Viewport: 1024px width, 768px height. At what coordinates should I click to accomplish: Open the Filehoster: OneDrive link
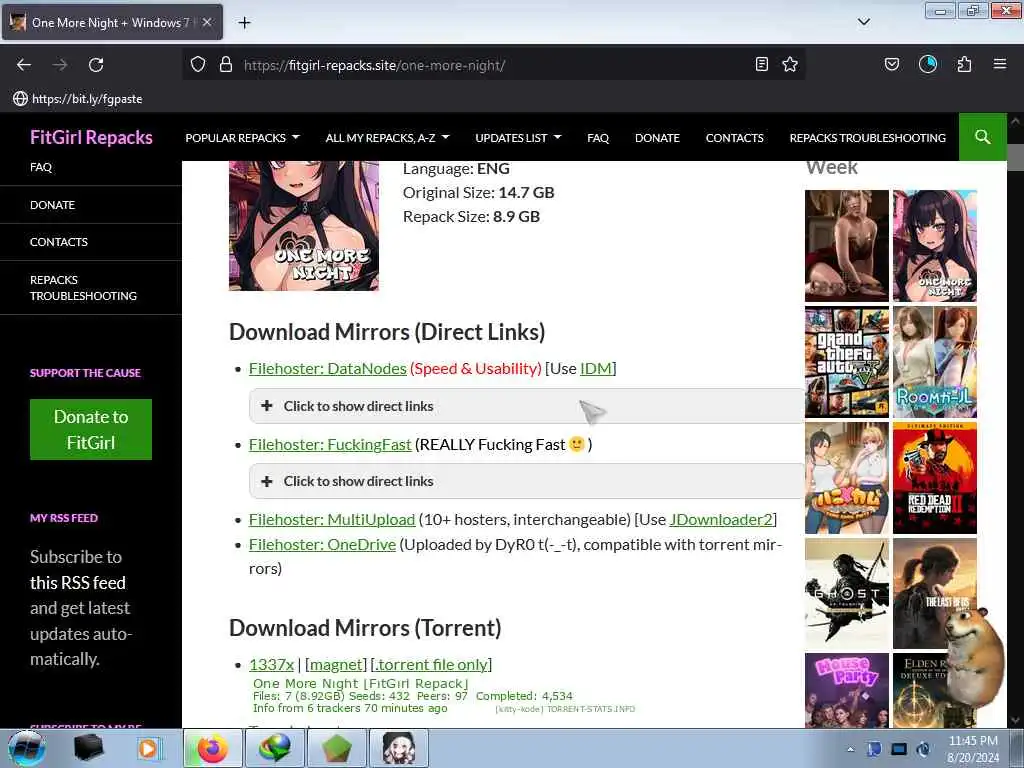point(322,545)
